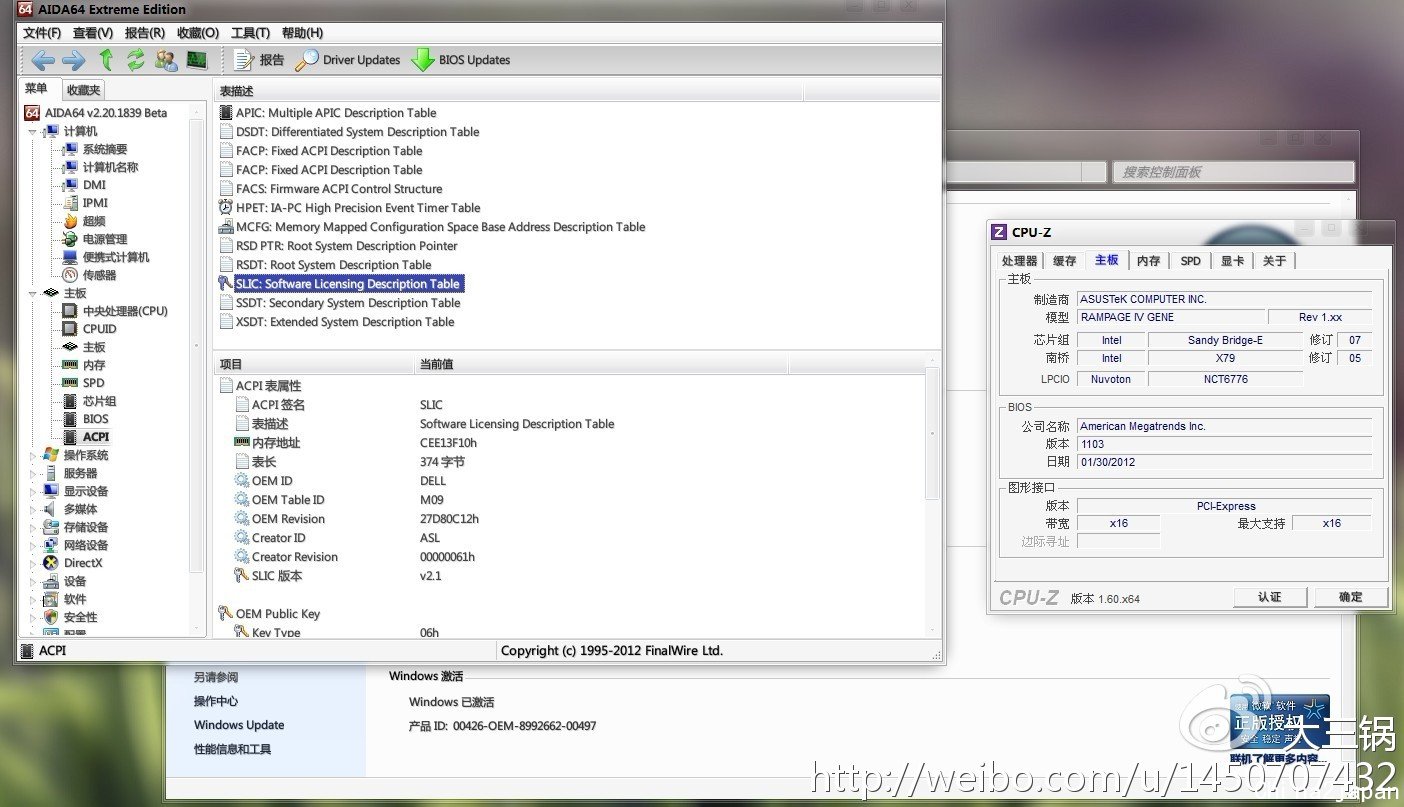This screenshot has width=1404, height=807.
Task: Switch to CPU-Z 处理器 tab
Action: 1020,261
